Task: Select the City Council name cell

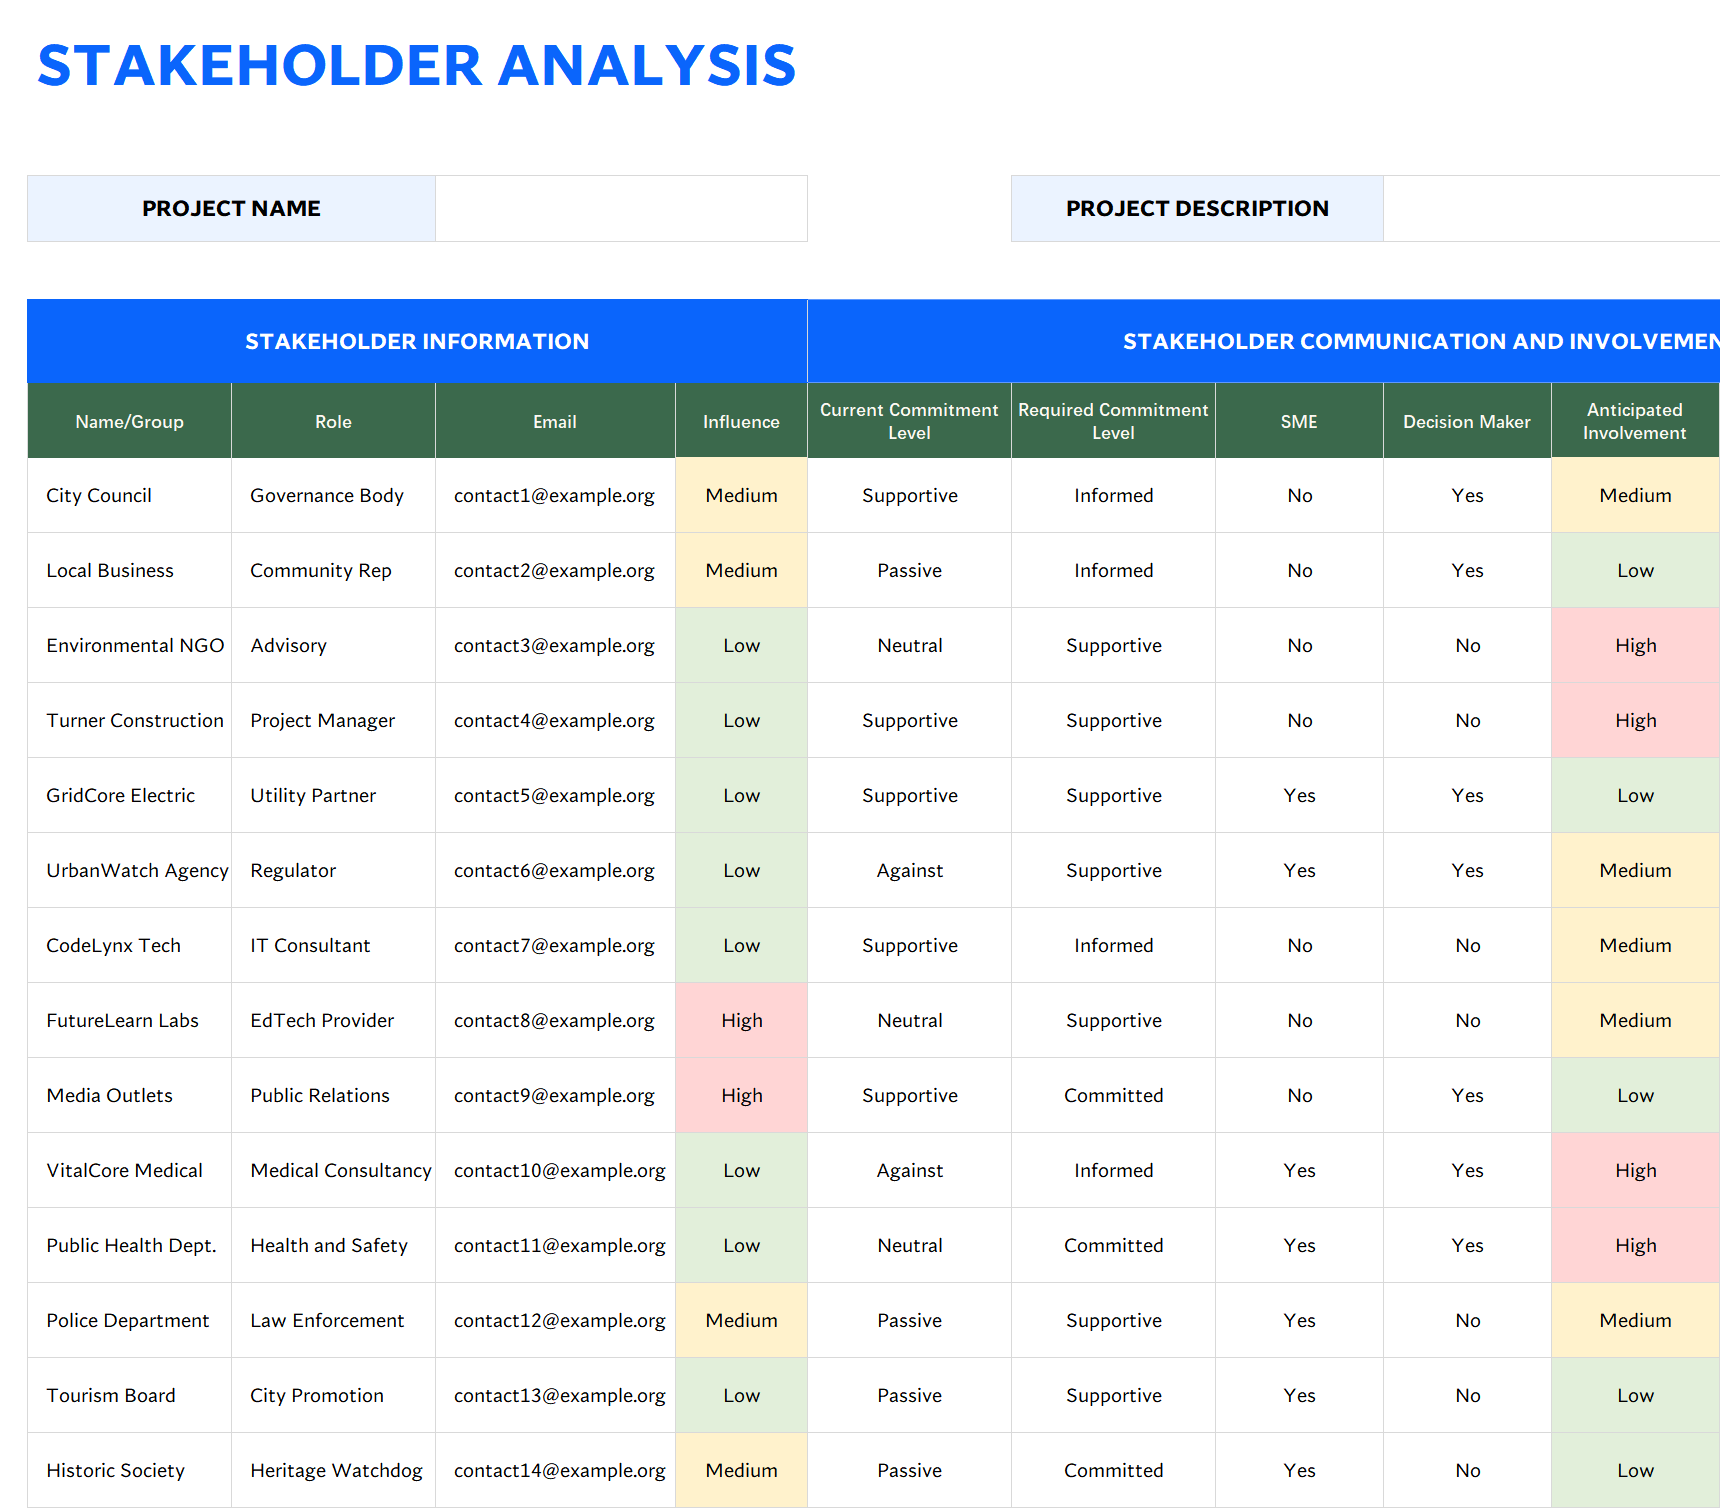Action: click(130, 495)
